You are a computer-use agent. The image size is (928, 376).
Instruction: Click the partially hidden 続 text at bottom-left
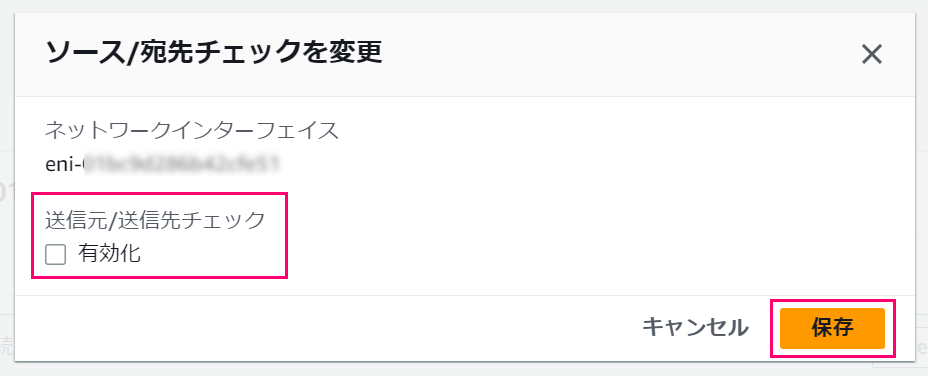point(7,345)
